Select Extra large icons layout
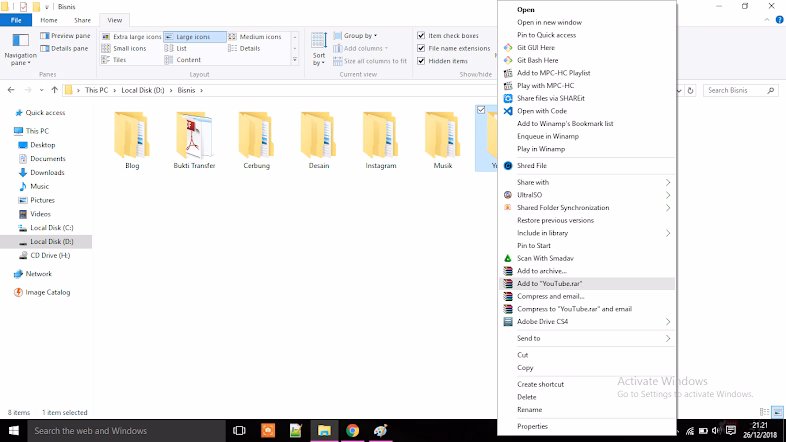This screenshot has height=442, width=786. click(131, 37)
